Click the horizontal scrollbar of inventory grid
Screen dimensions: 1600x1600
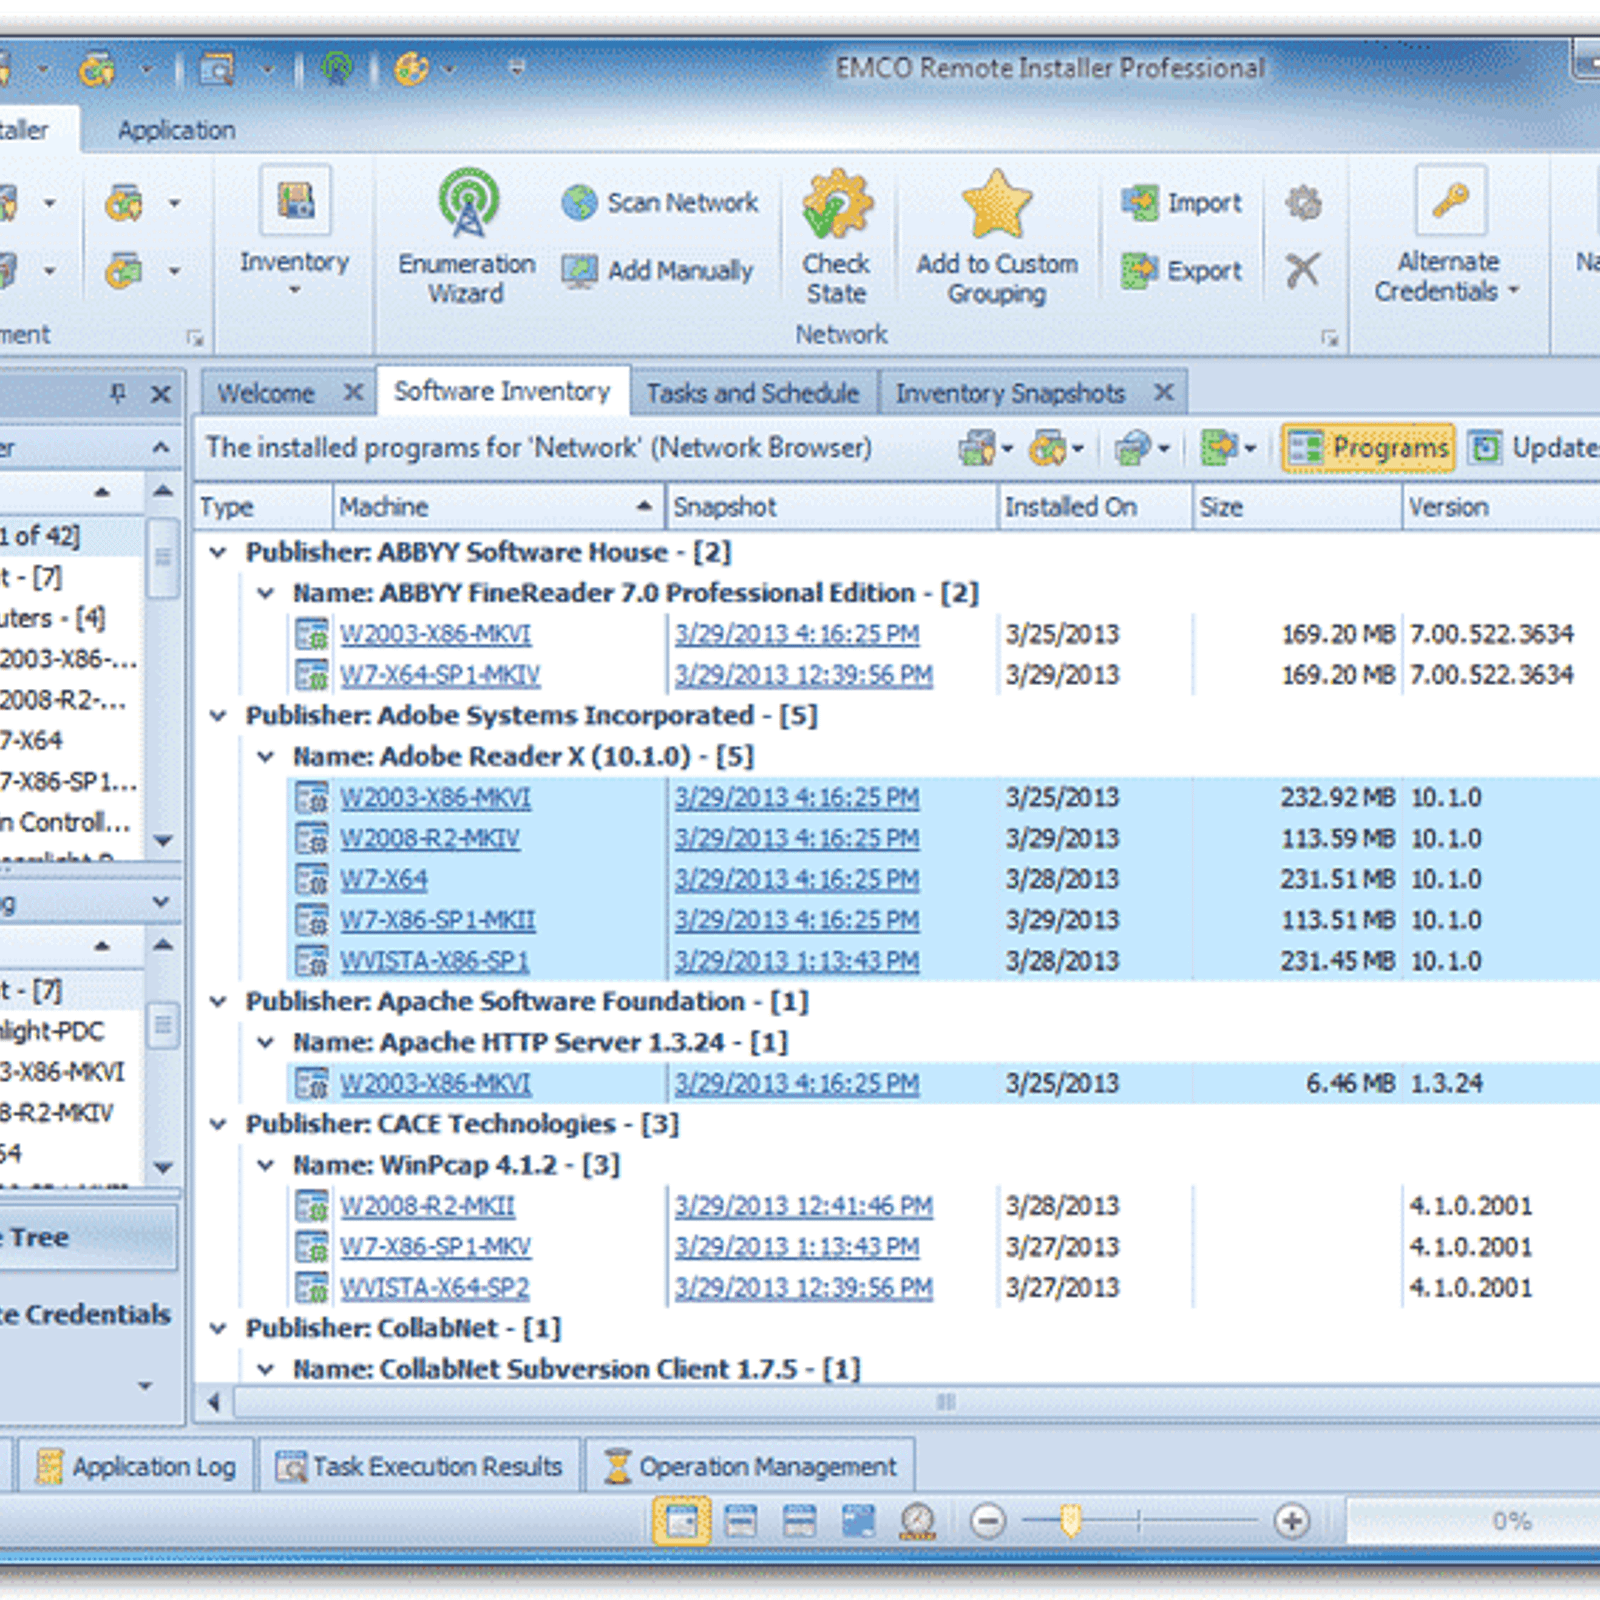(x=945, y=1402)
